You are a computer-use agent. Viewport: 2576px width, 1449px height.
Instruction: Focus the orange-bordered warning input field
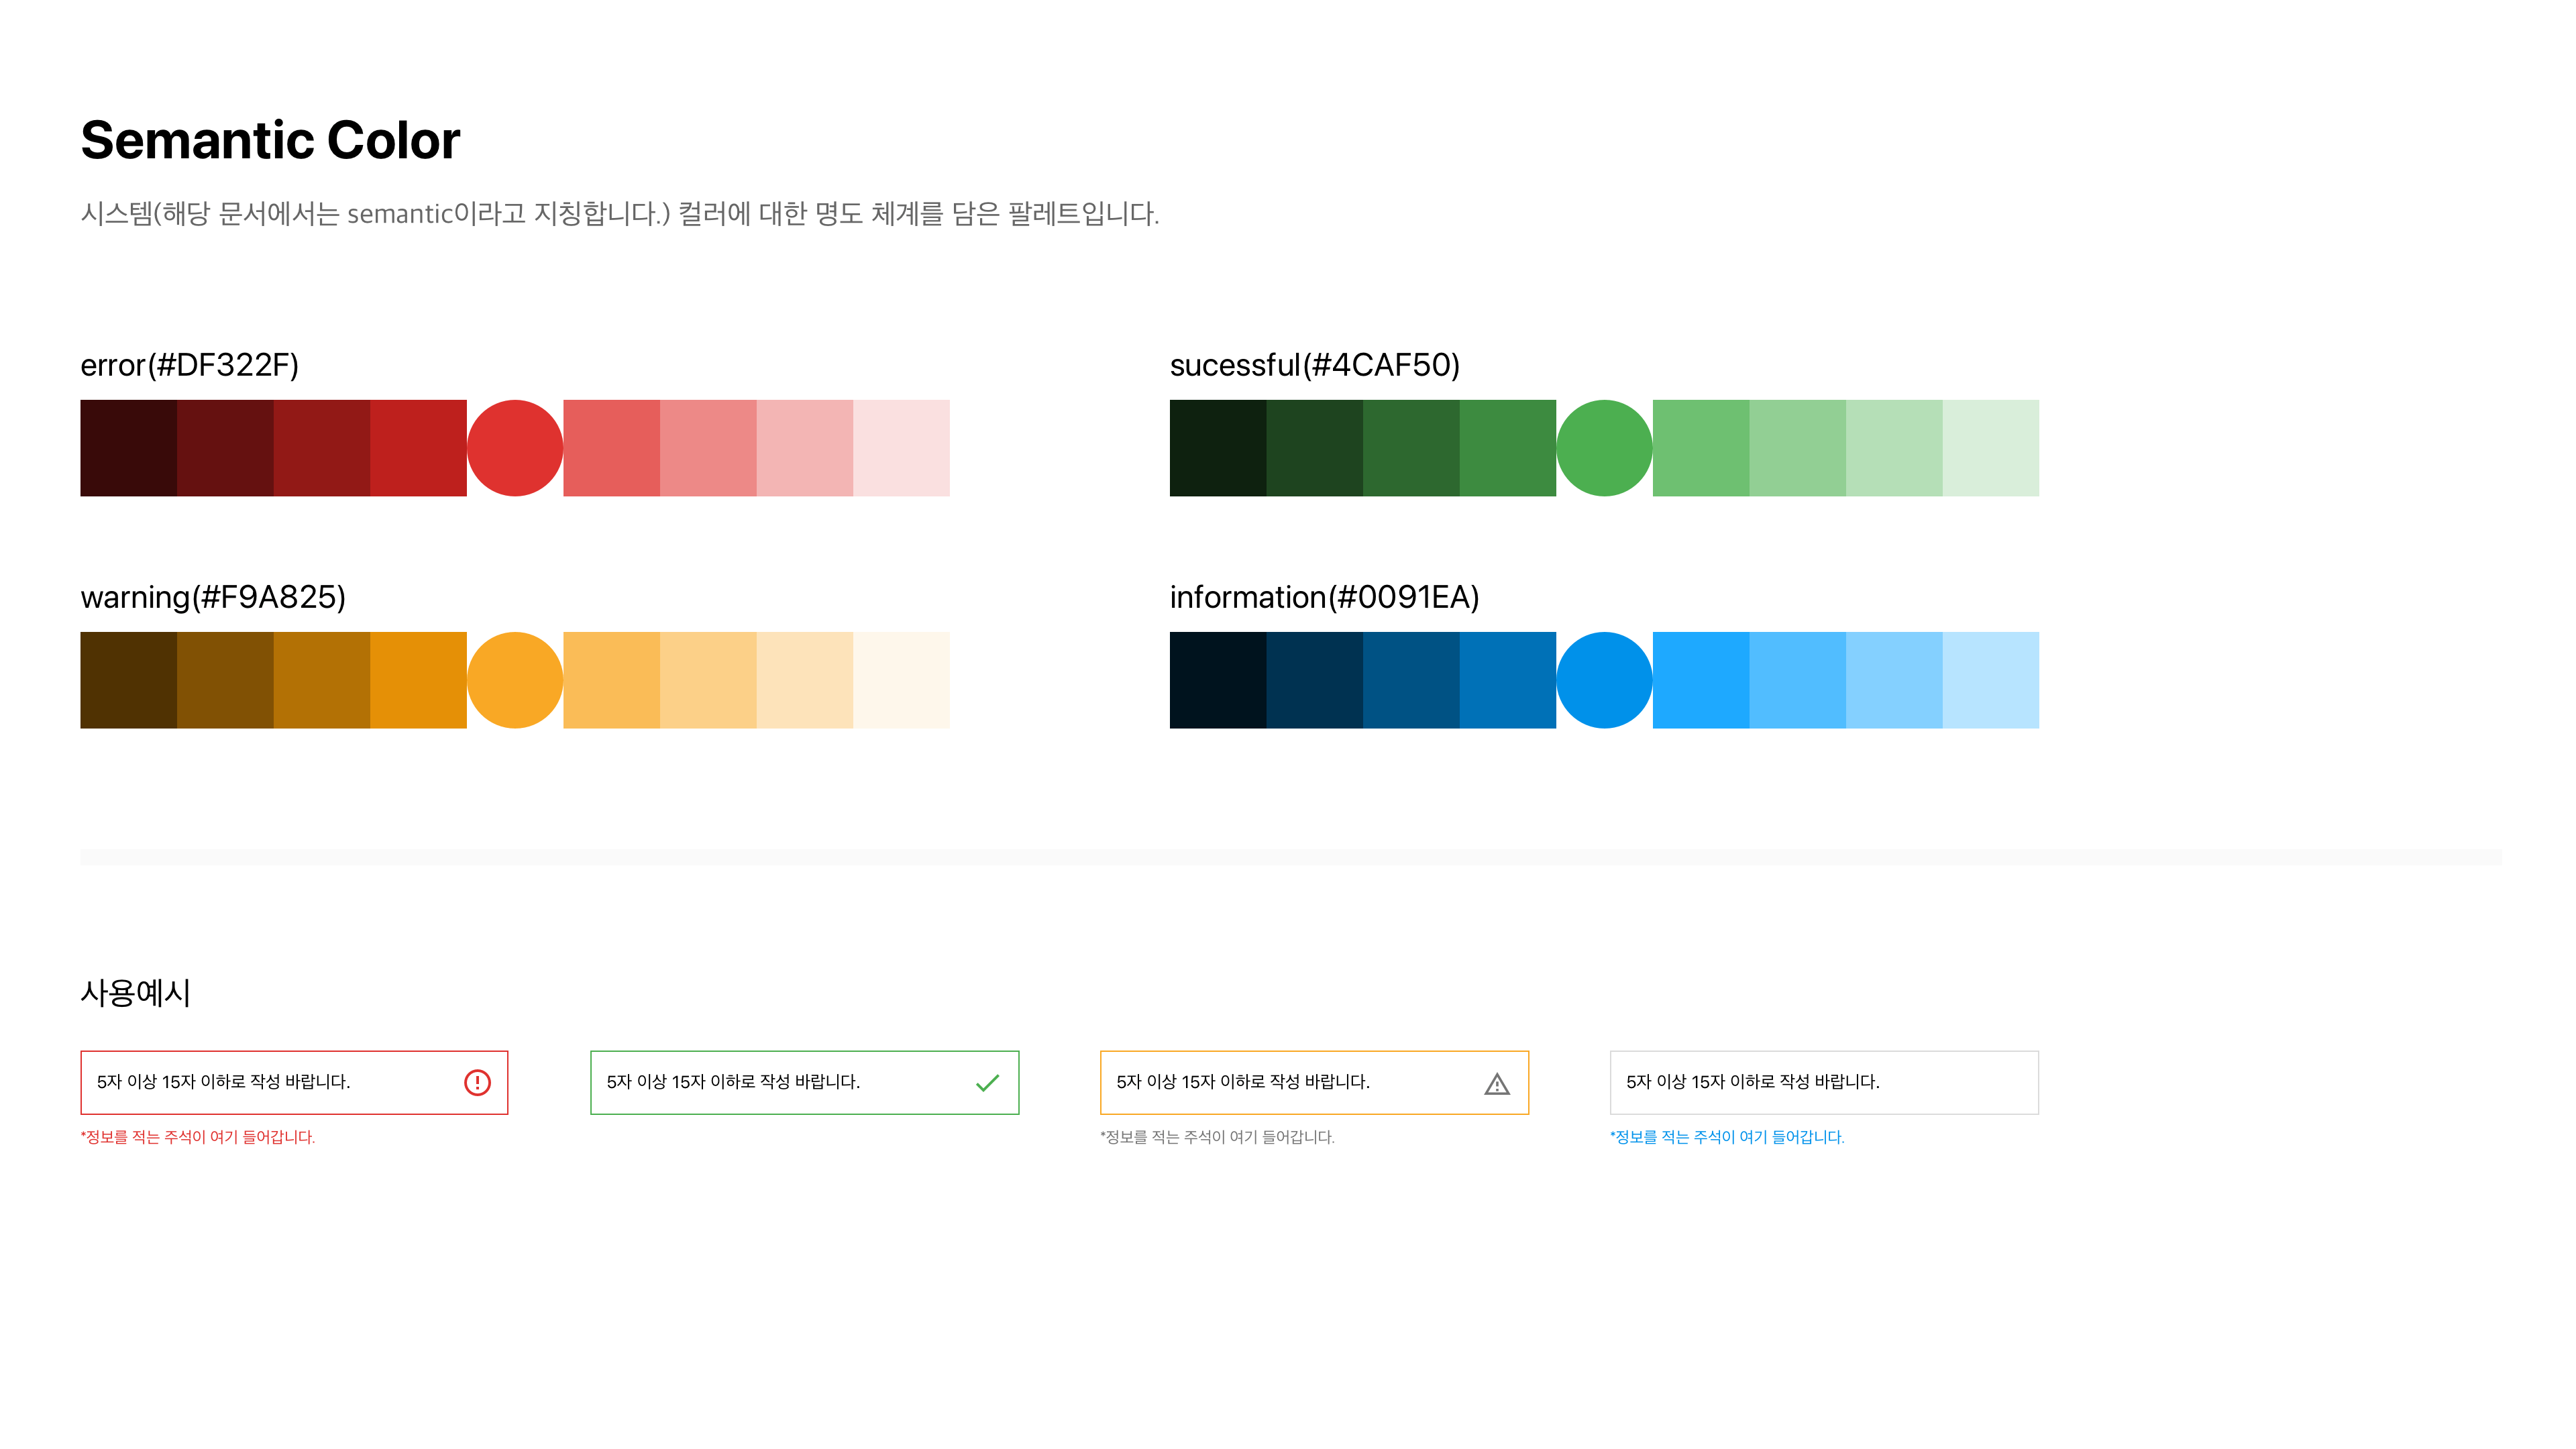[x=1314, y=1082]
